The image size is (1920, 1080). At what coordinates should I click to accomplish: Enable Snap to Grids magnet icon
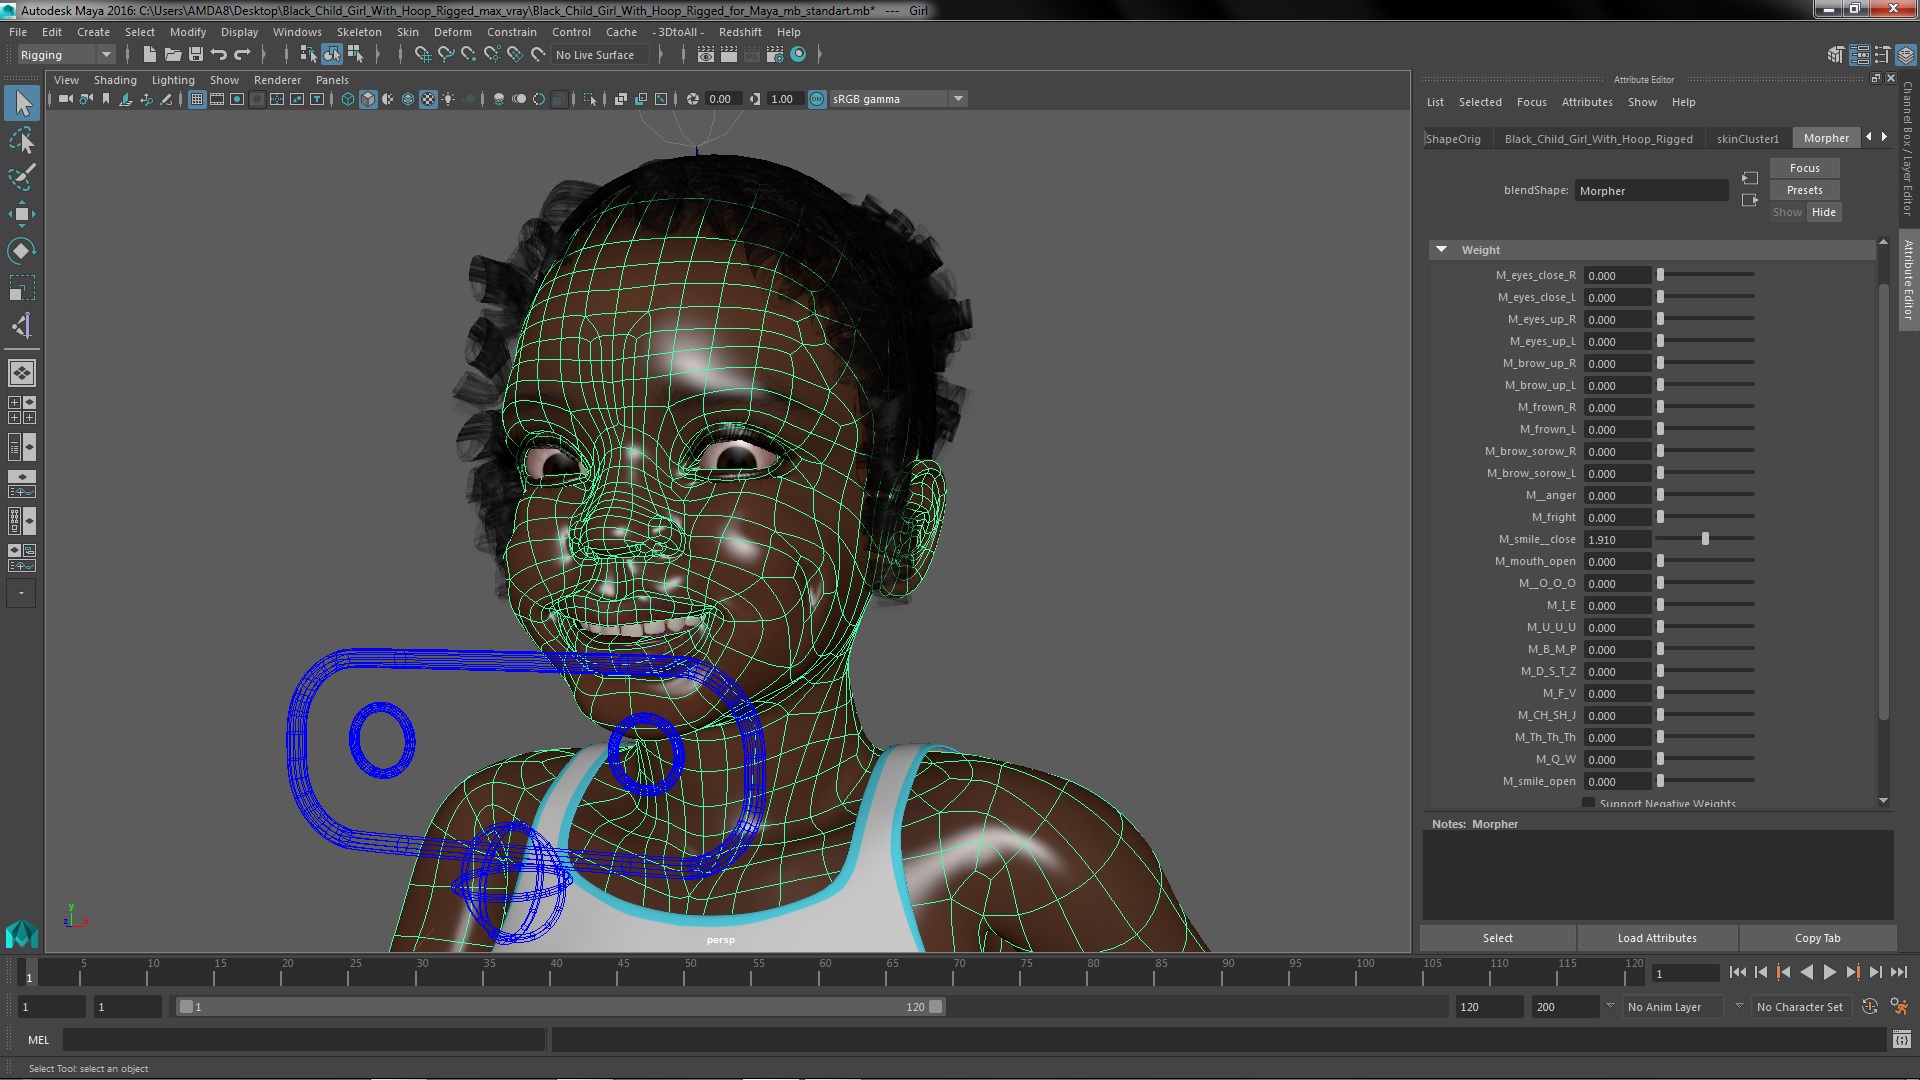coord(423,55)
